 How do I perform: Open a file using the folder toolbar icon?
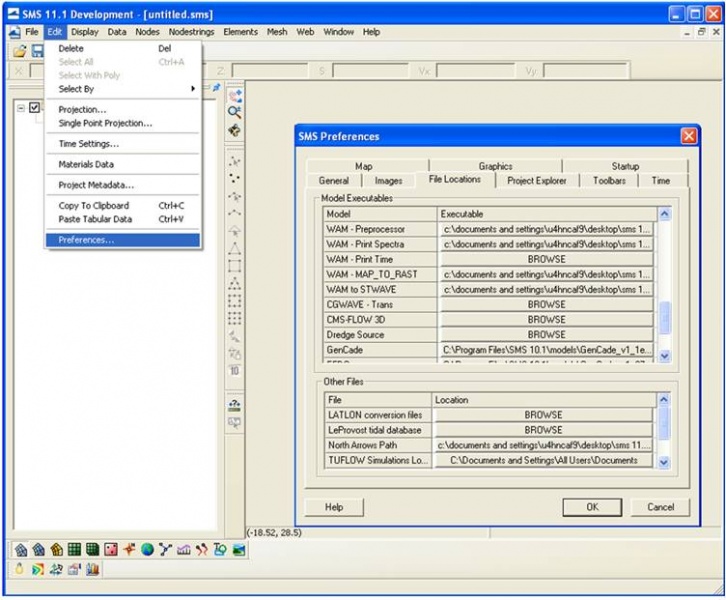click(x=19, y=51)
